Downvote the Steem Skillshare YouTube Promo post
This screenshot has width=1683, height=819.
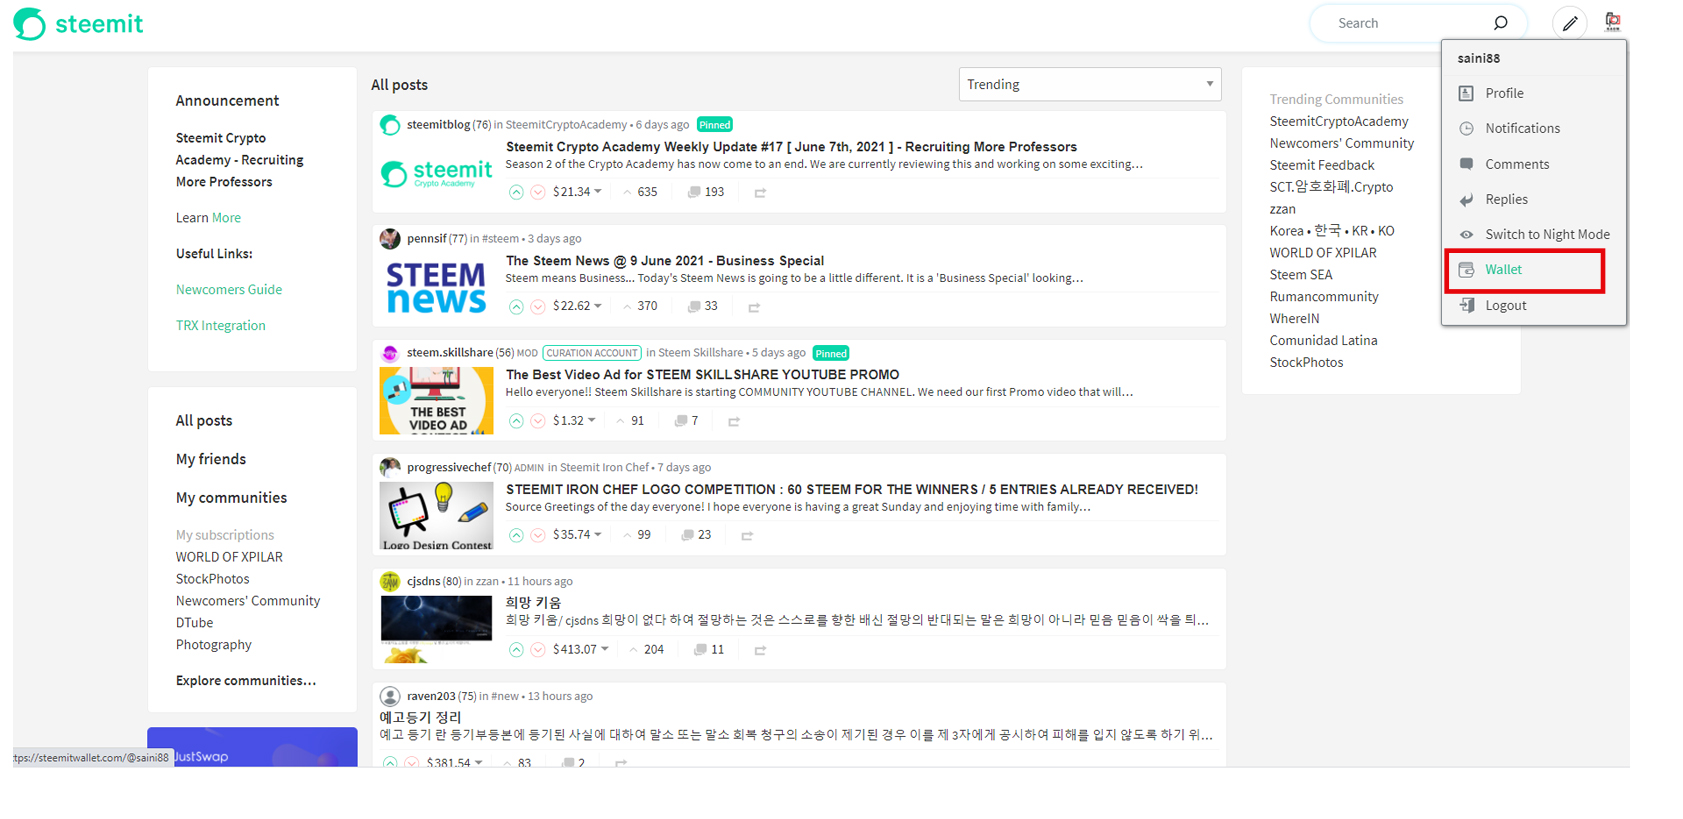coord(538,421)
